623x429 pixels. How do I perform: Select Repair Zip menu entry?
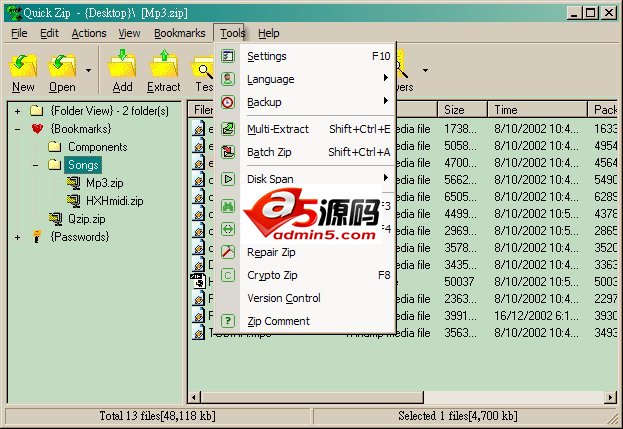(317, 252)
